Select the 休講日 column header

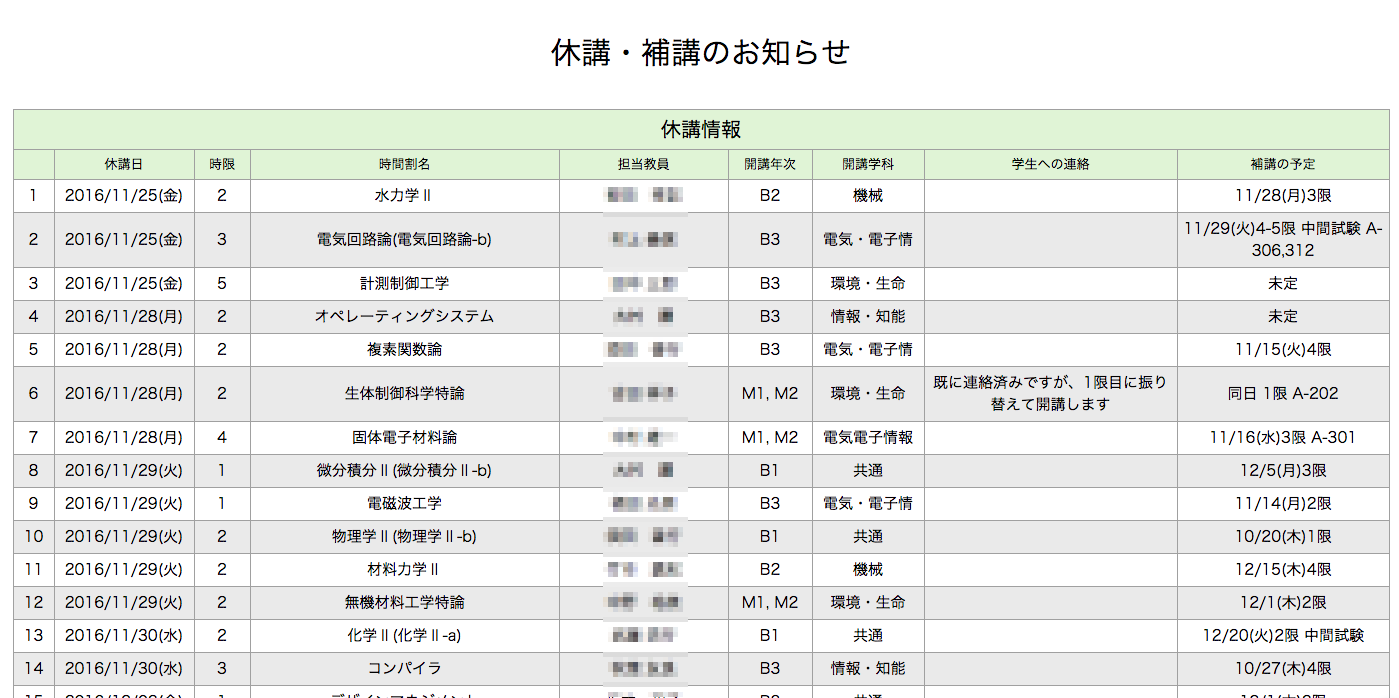pyautogui.click(x=124, y=164)
